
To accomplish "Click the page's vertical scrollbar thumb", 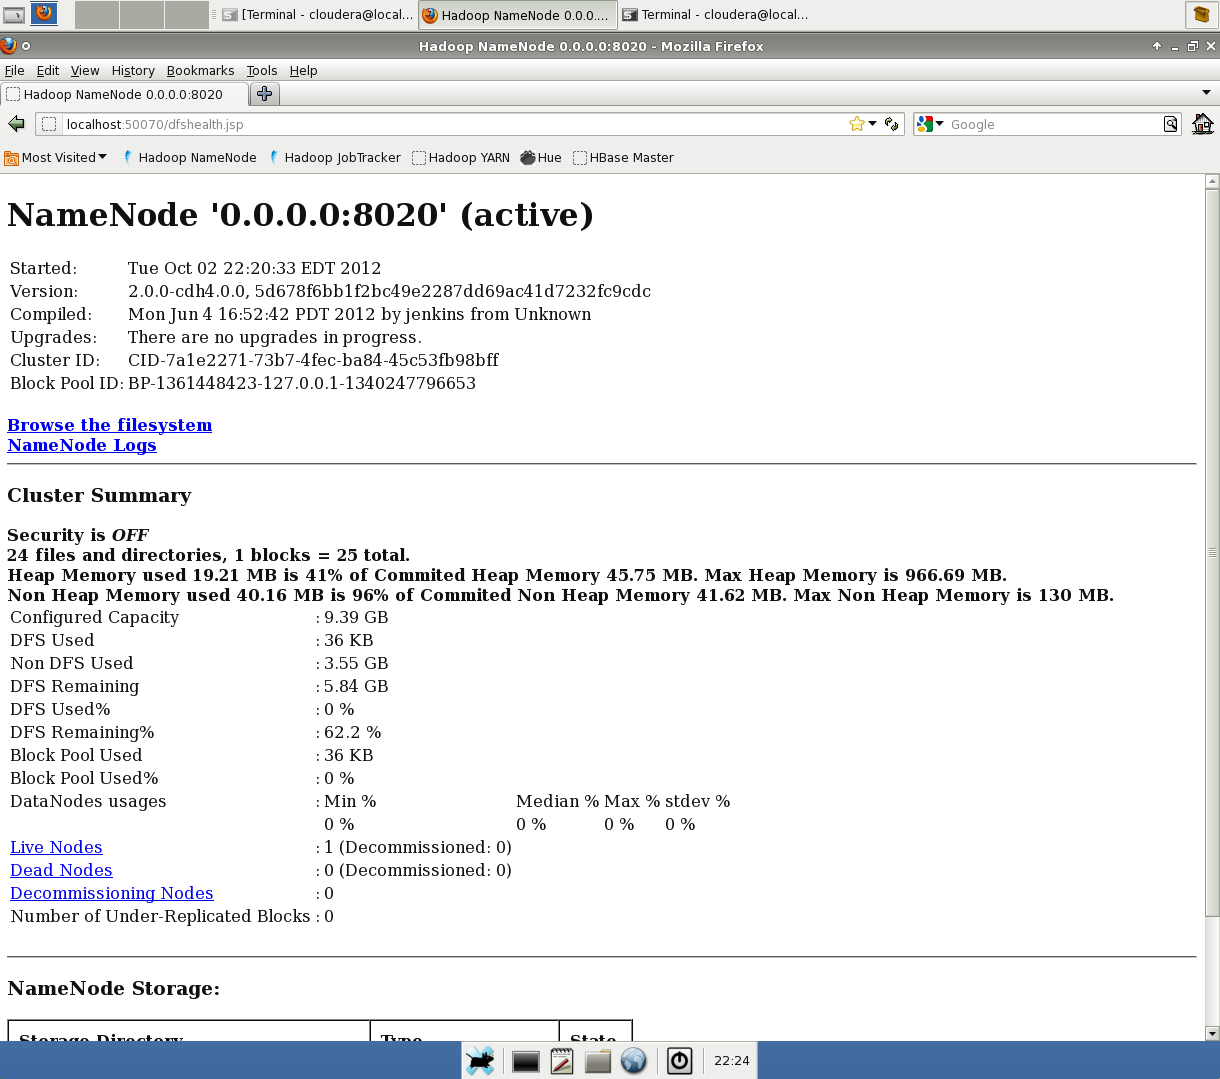I will tap(1212, 552).
